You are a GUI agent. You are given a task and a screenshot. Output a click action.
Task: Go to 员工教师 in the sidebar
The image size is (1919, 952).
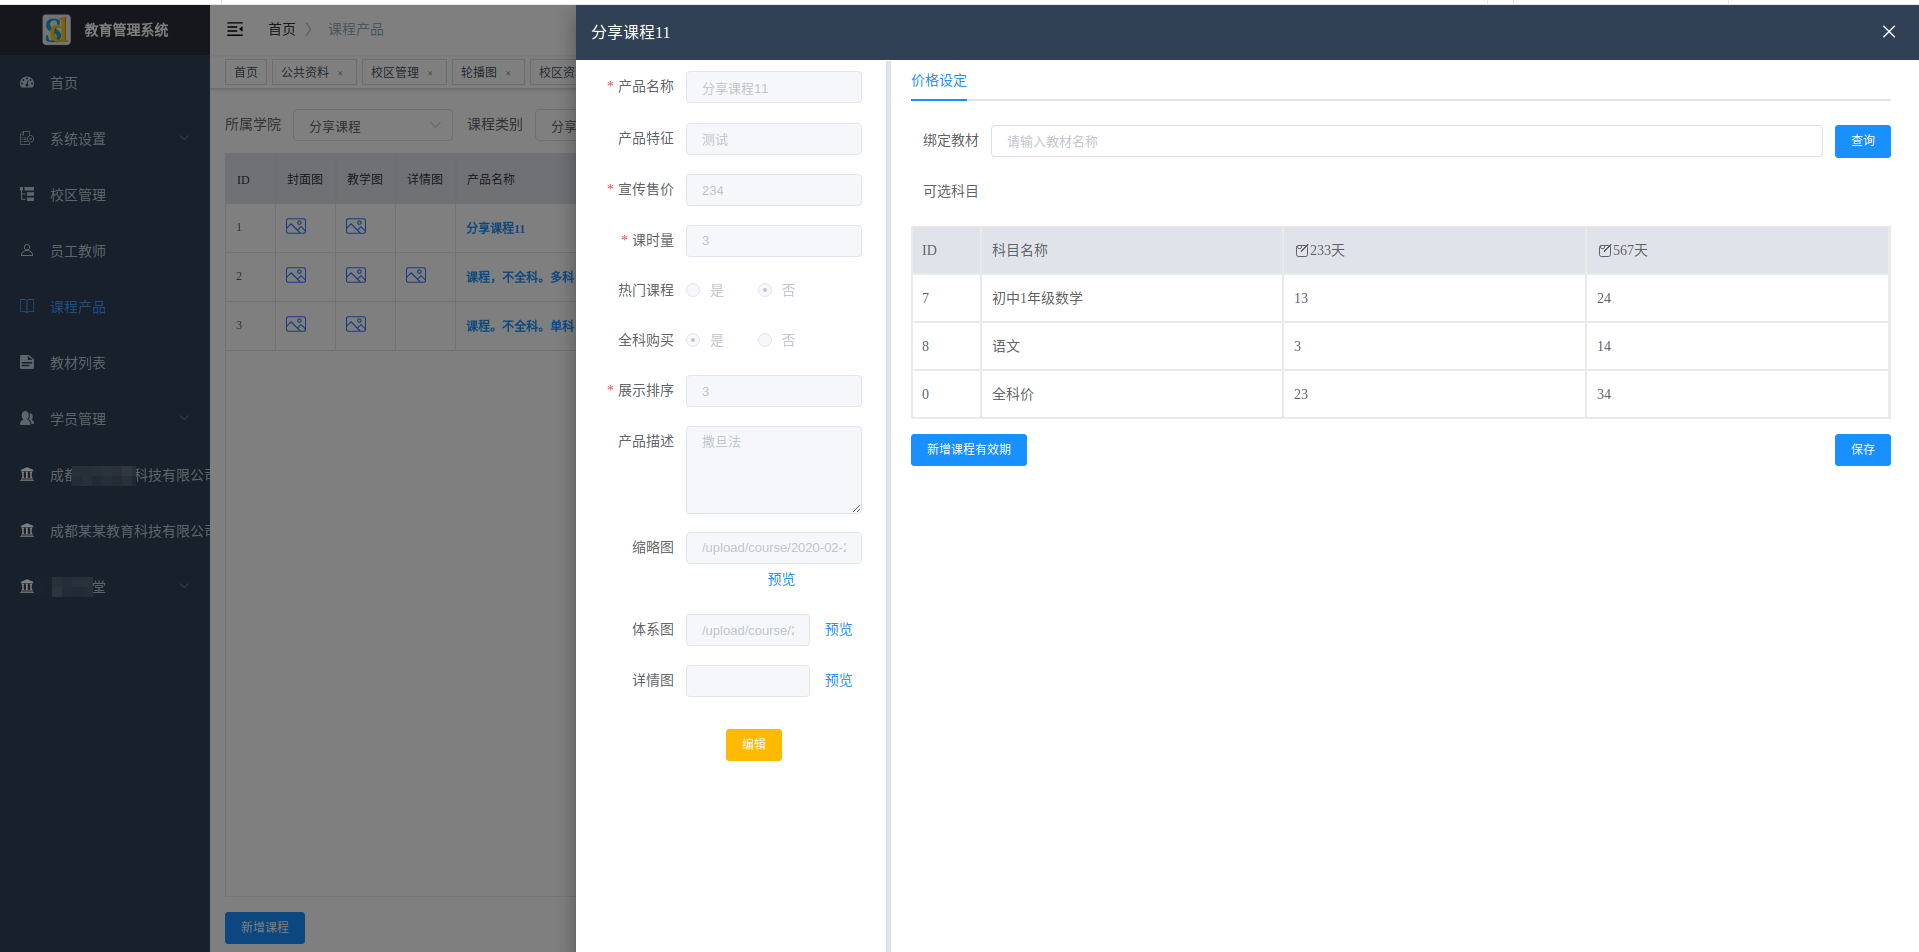[x=78, y=251]
